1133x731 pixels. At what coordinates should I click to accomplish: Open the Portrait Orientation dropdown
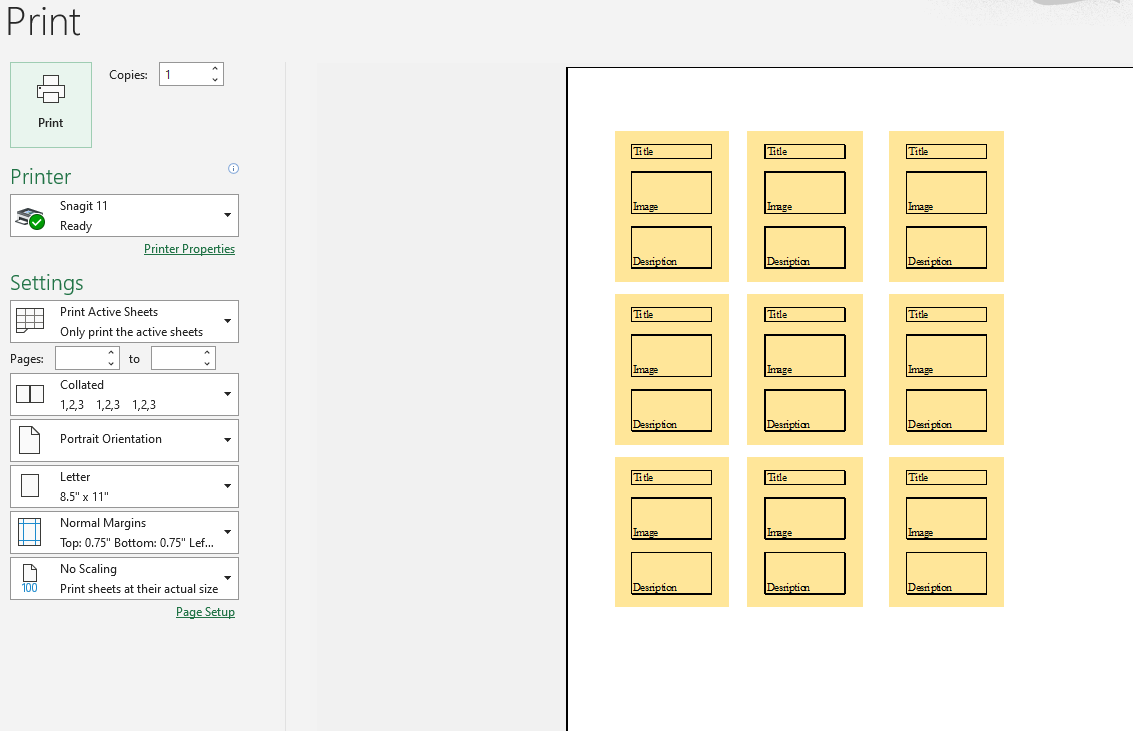point(227,440)
